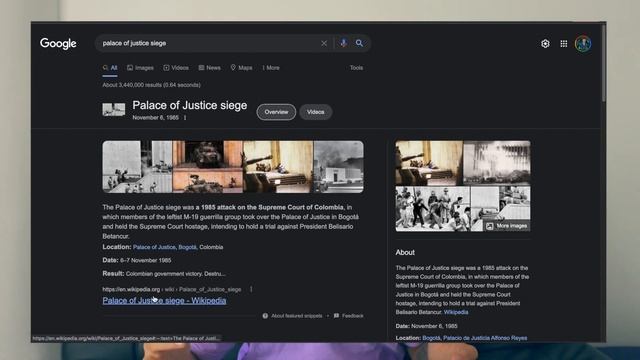Open three-dot menu next to Wikipedia URL

[251, 289]
